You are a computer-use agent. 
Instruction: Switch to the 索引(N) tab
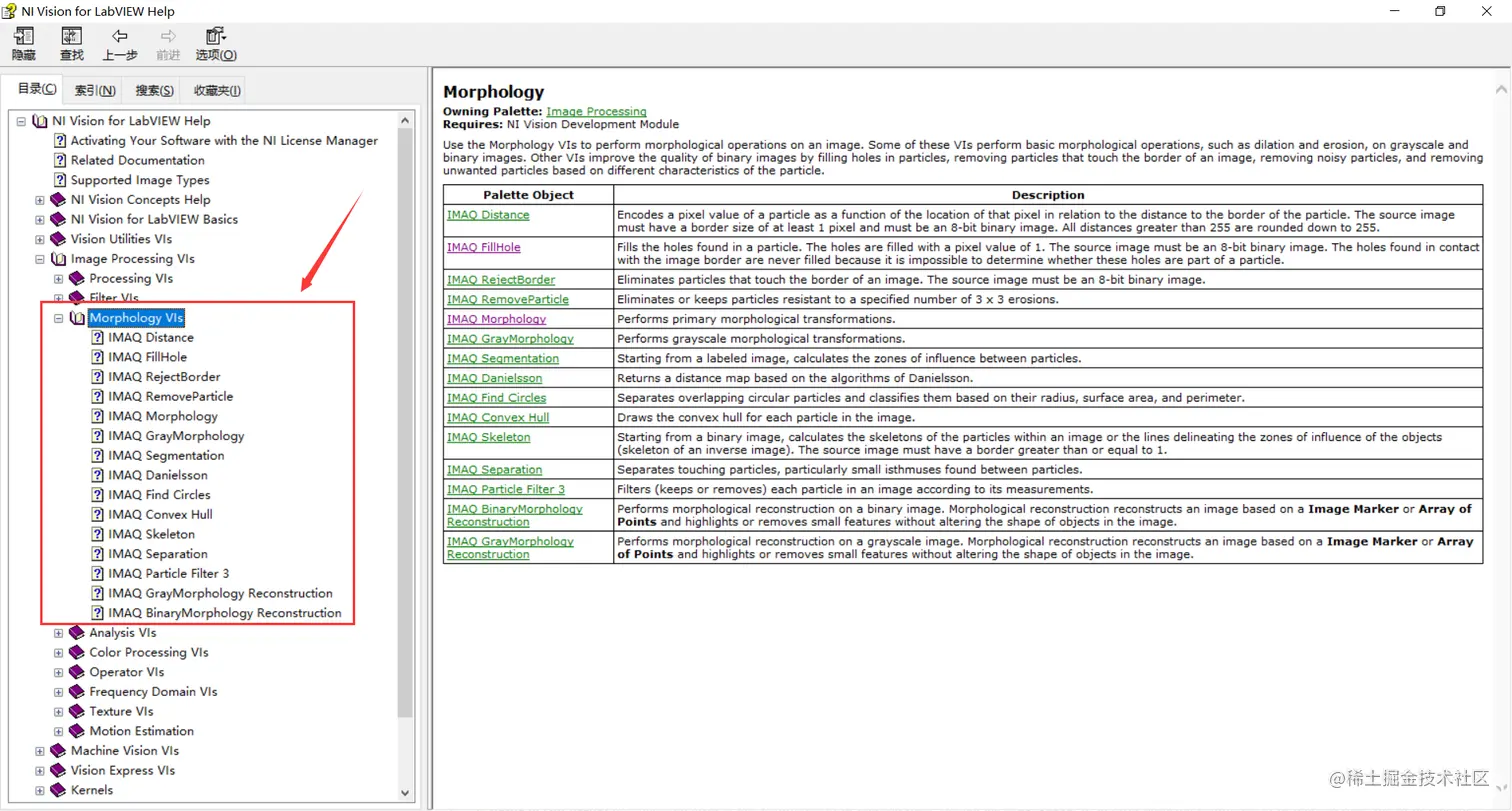coord(95,90)
